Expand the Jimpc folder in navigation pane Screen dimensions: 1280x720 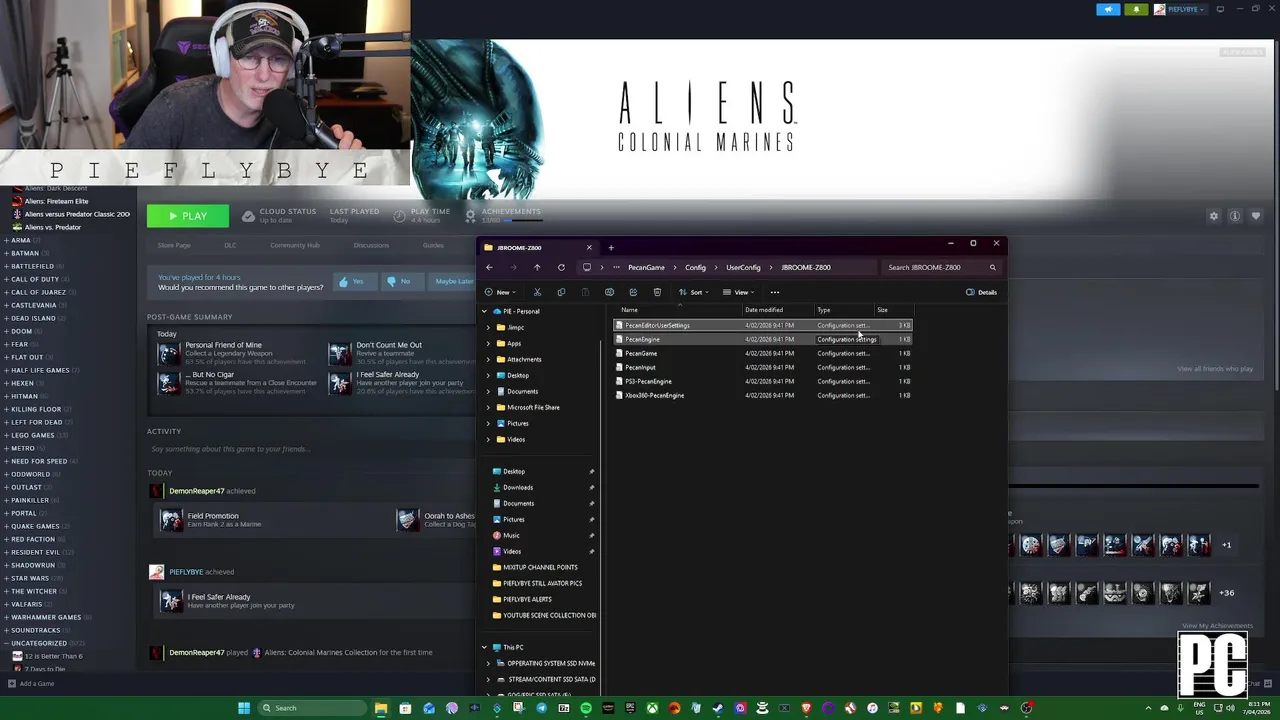(489, 327)
